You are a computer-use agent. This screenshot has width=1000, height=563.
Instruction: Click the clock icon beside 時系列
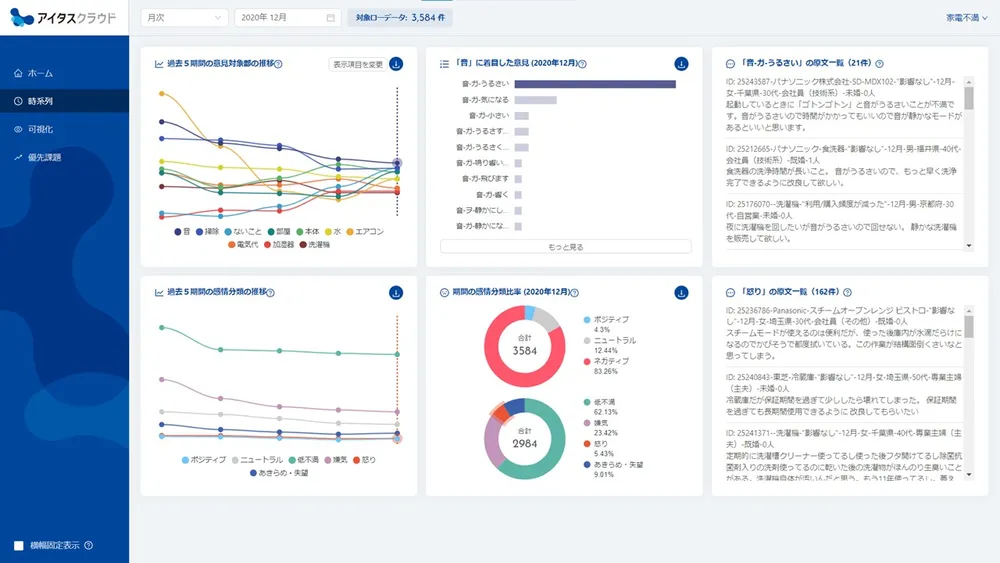(x=18, y=101)
